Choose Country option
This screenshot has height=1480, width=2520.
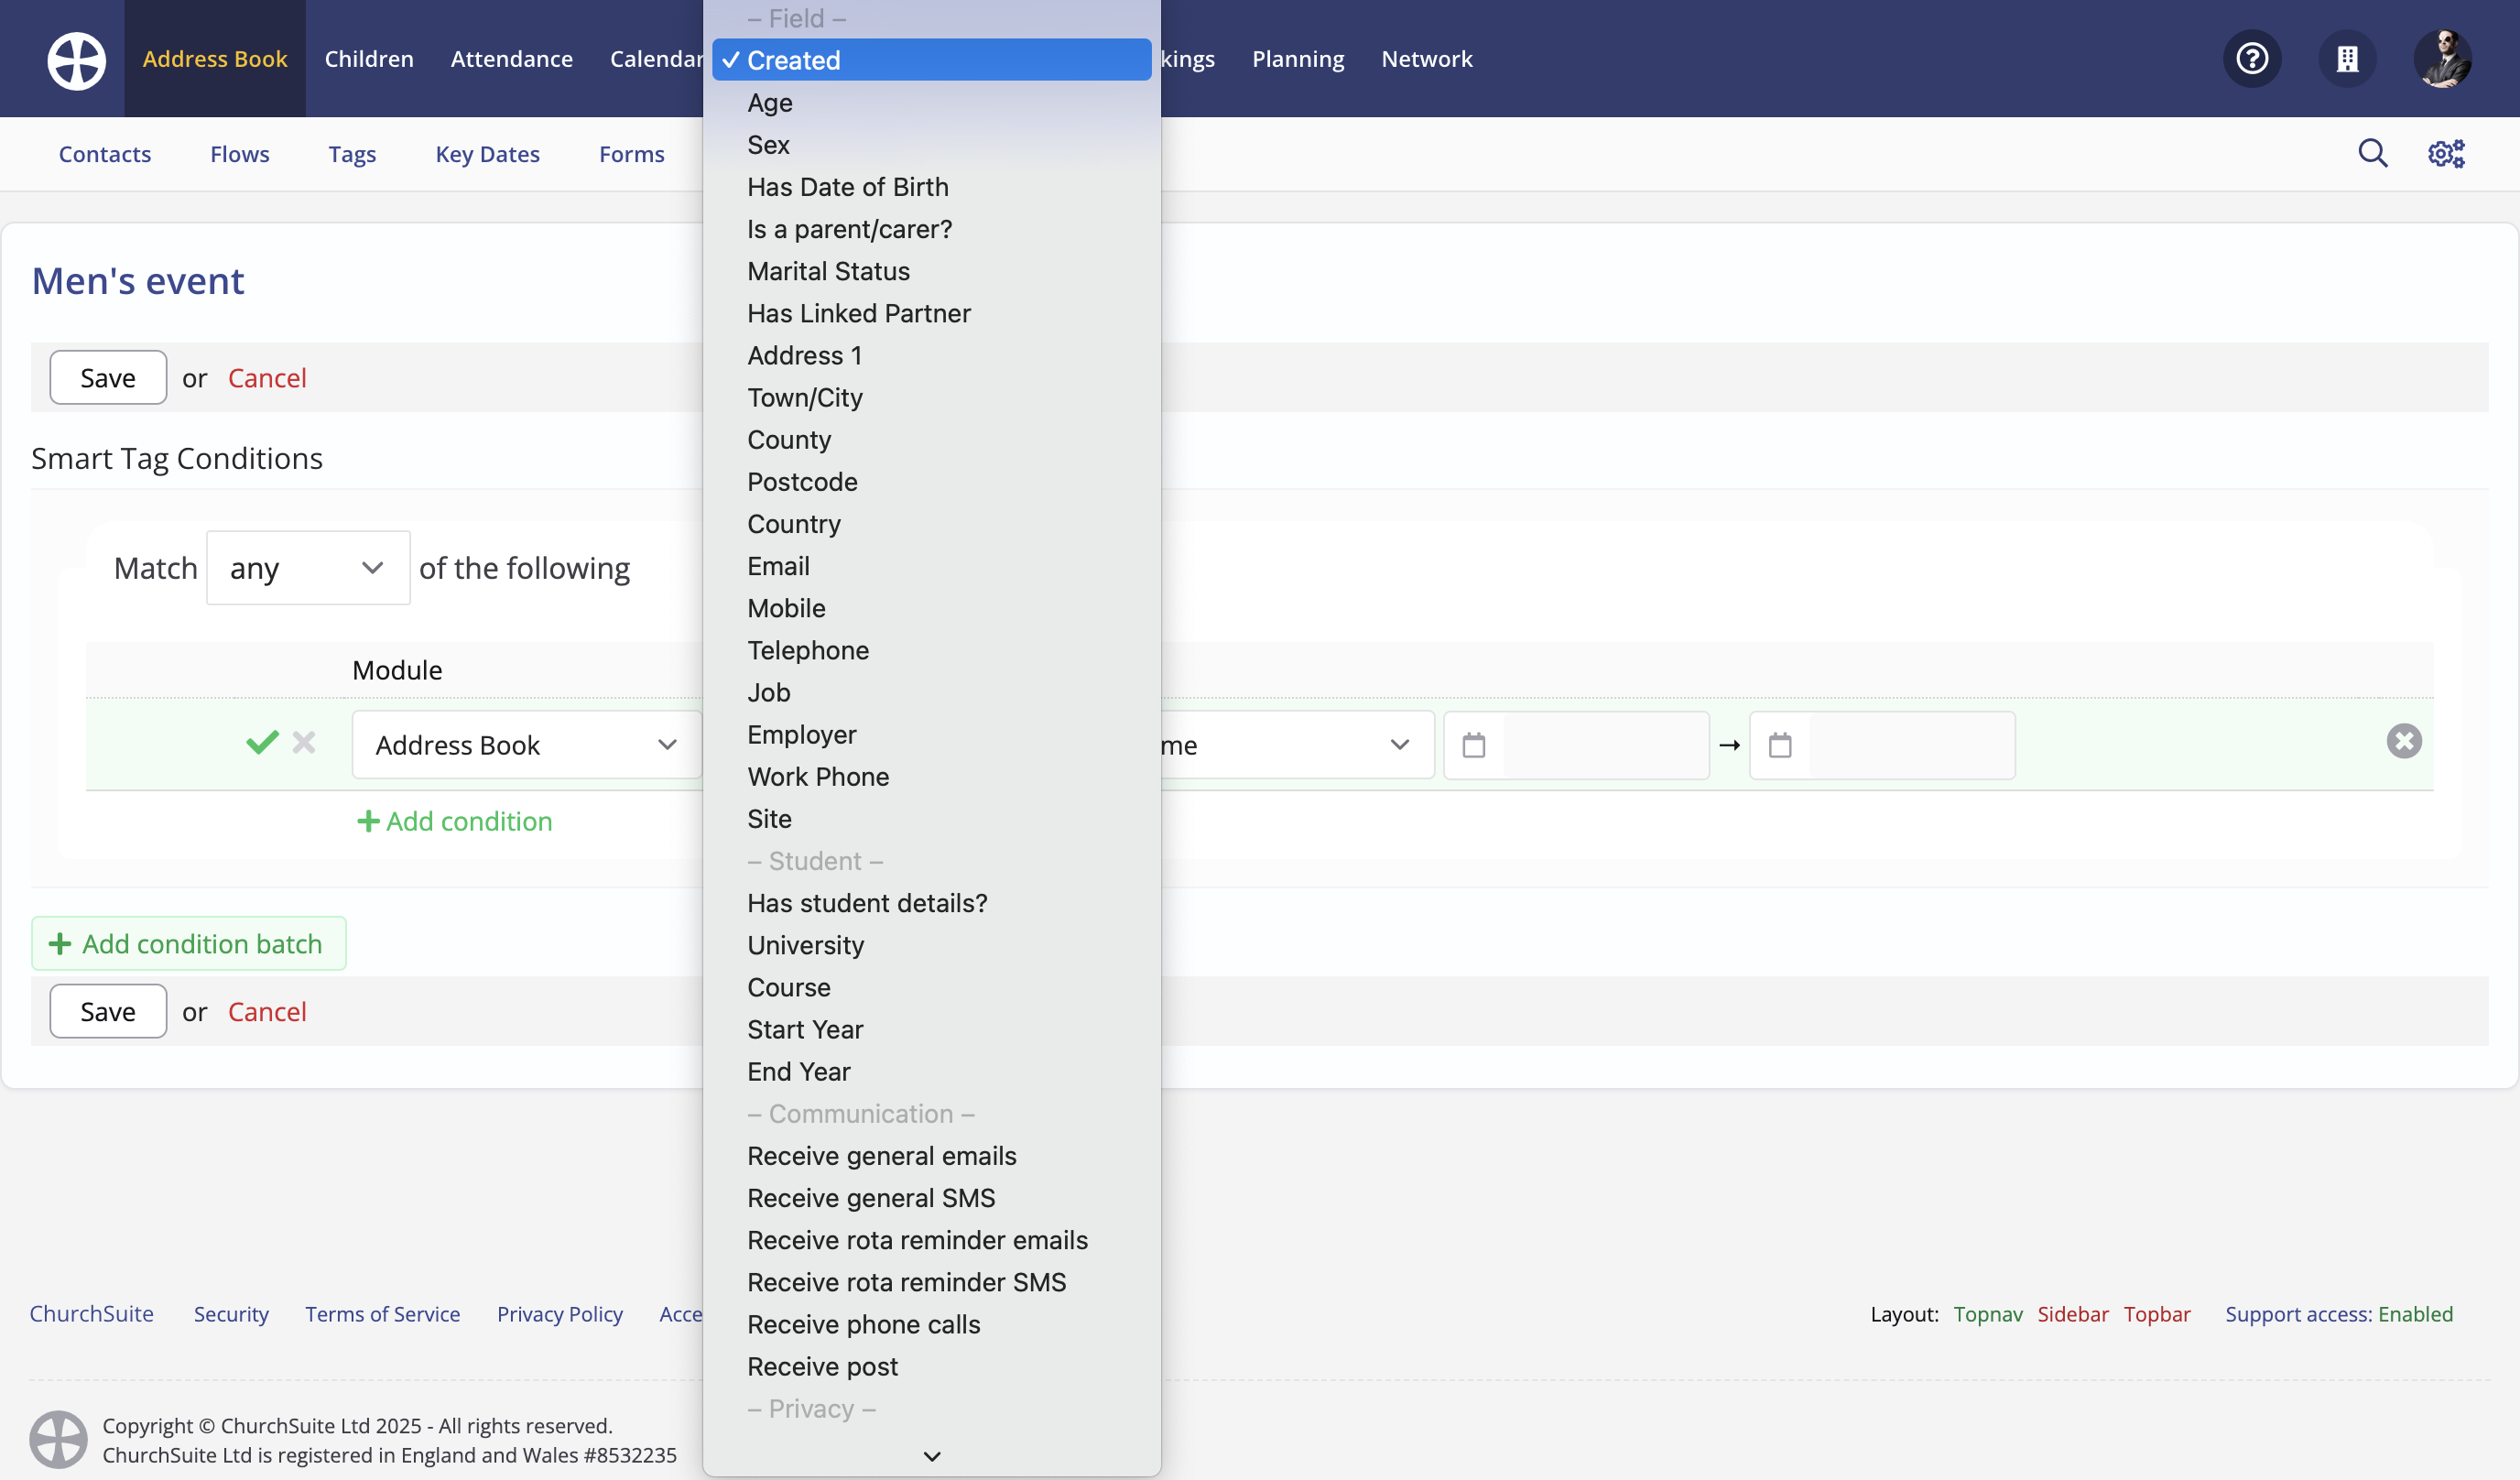pyautogui.click(x=932, y=524)
